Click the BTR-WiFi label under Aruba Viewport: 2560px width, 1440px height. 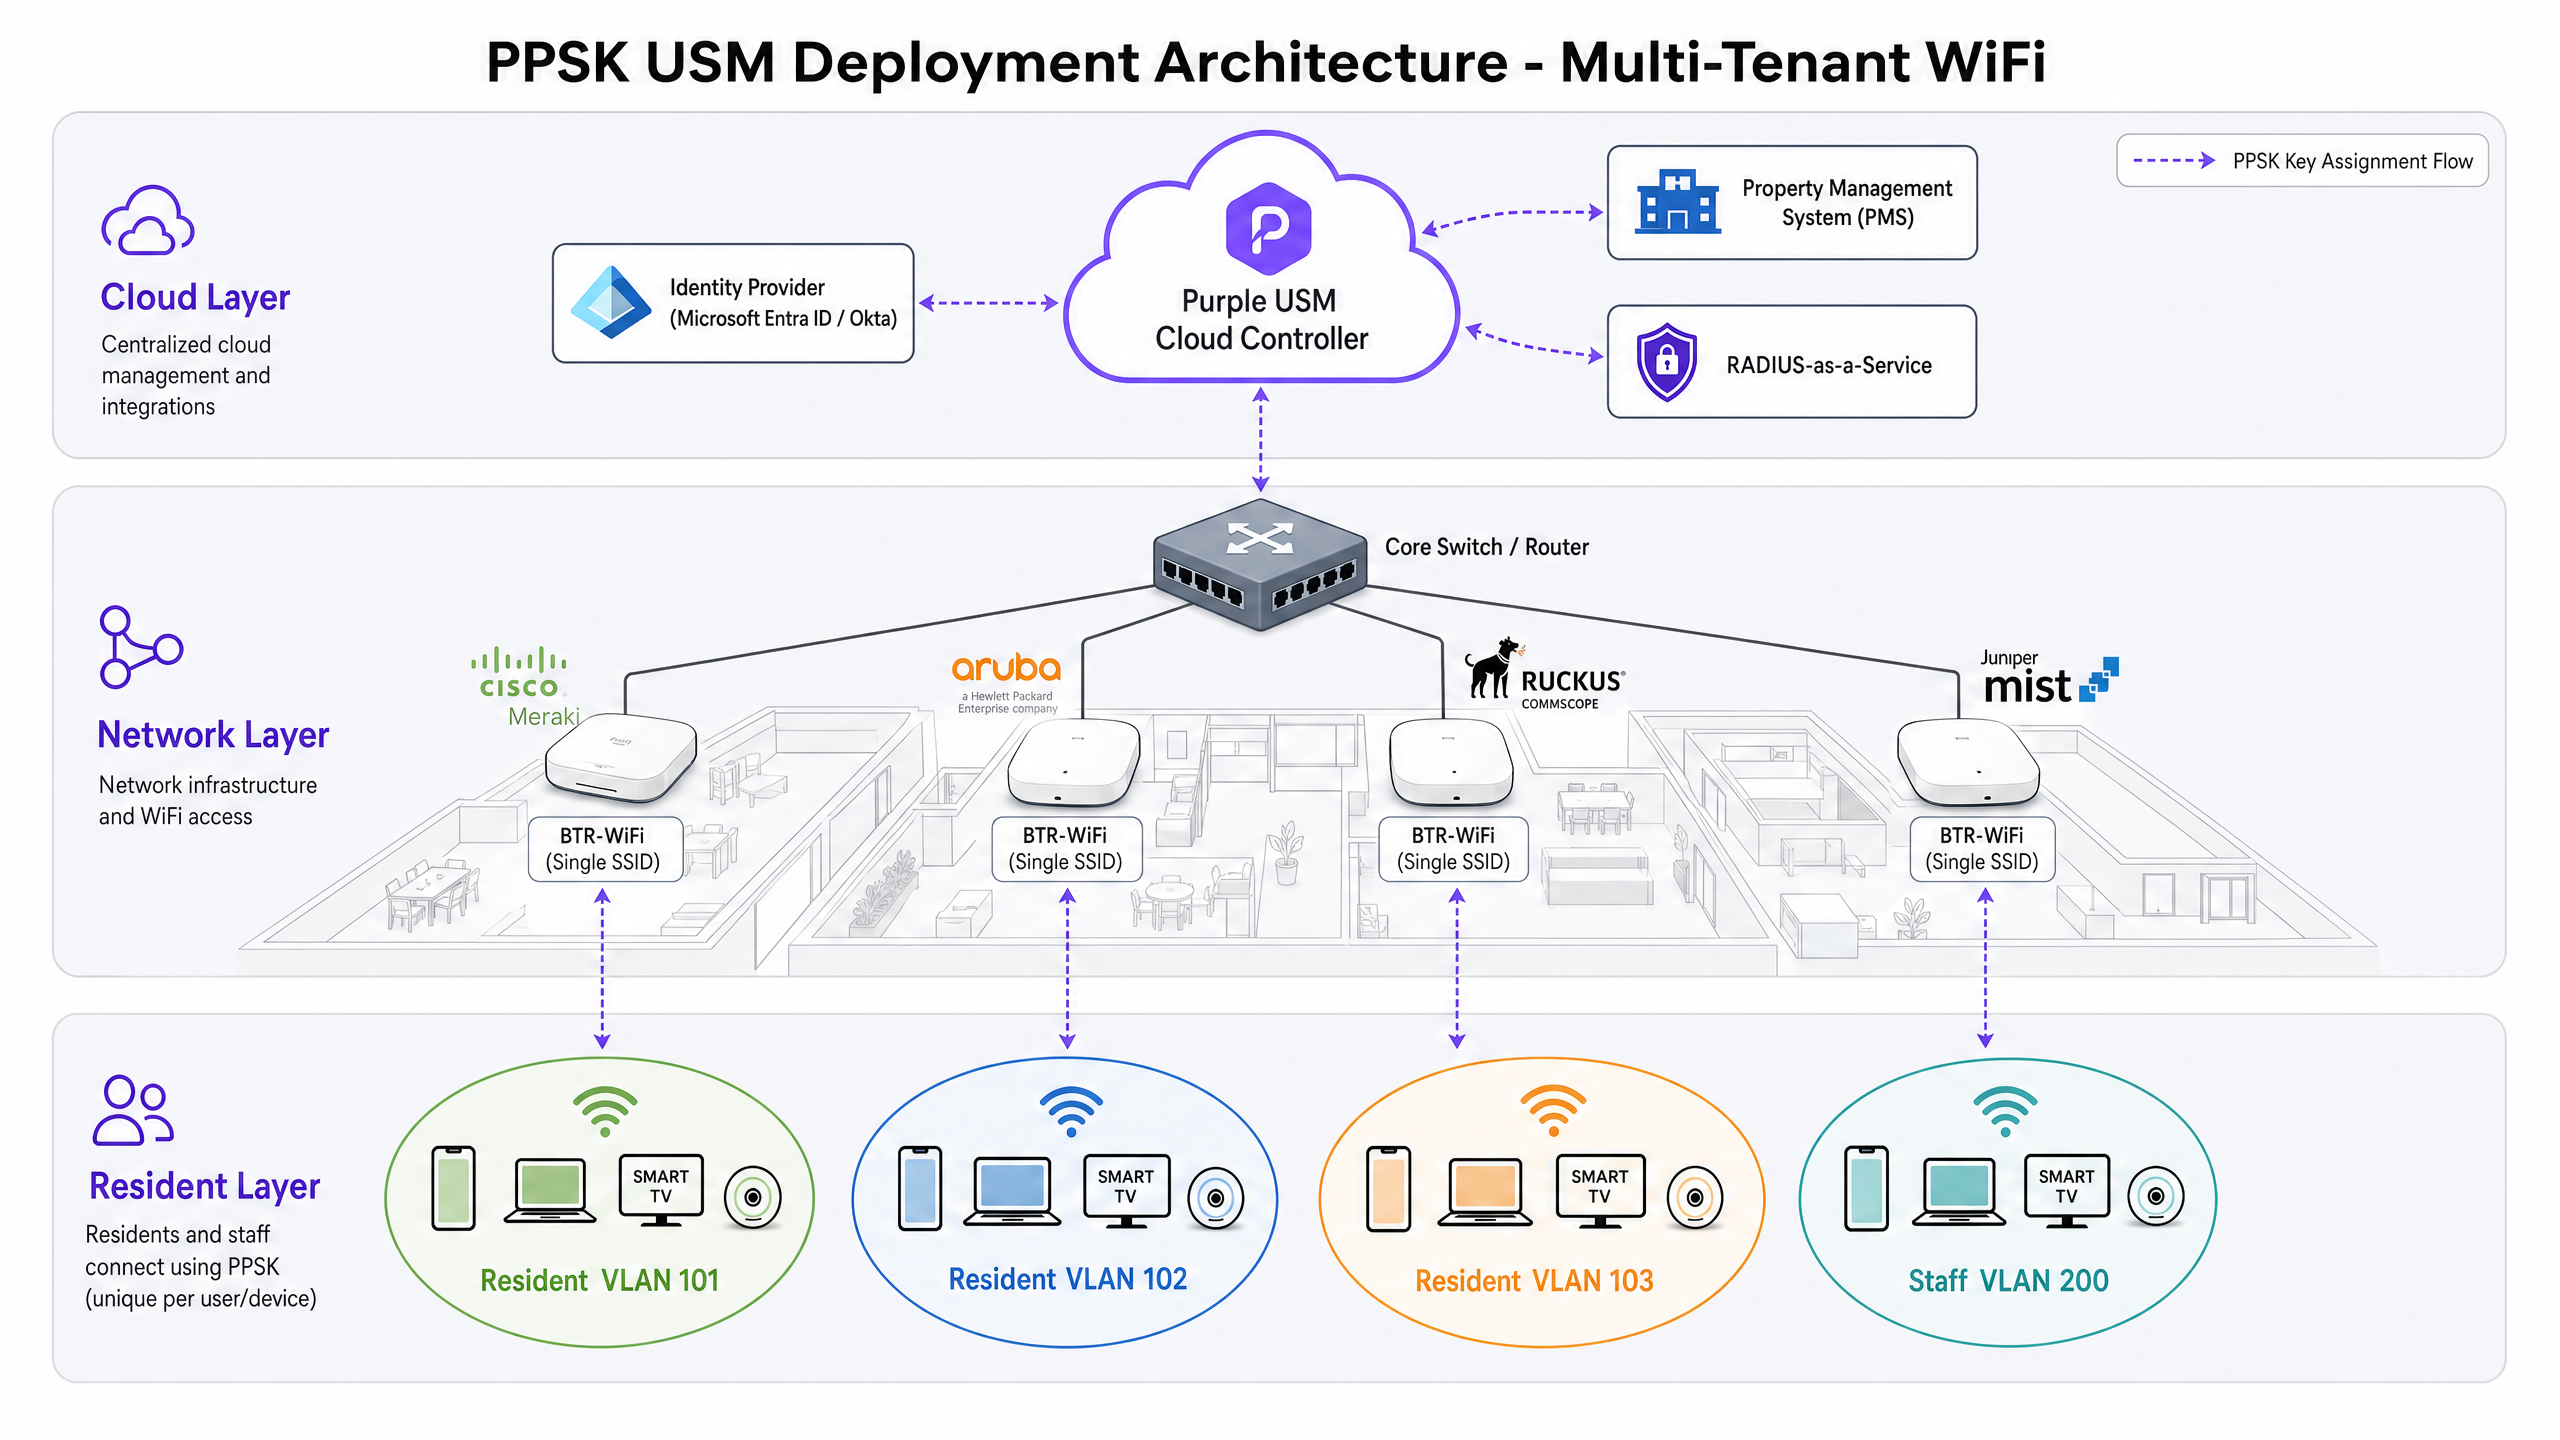(1065, 849)
